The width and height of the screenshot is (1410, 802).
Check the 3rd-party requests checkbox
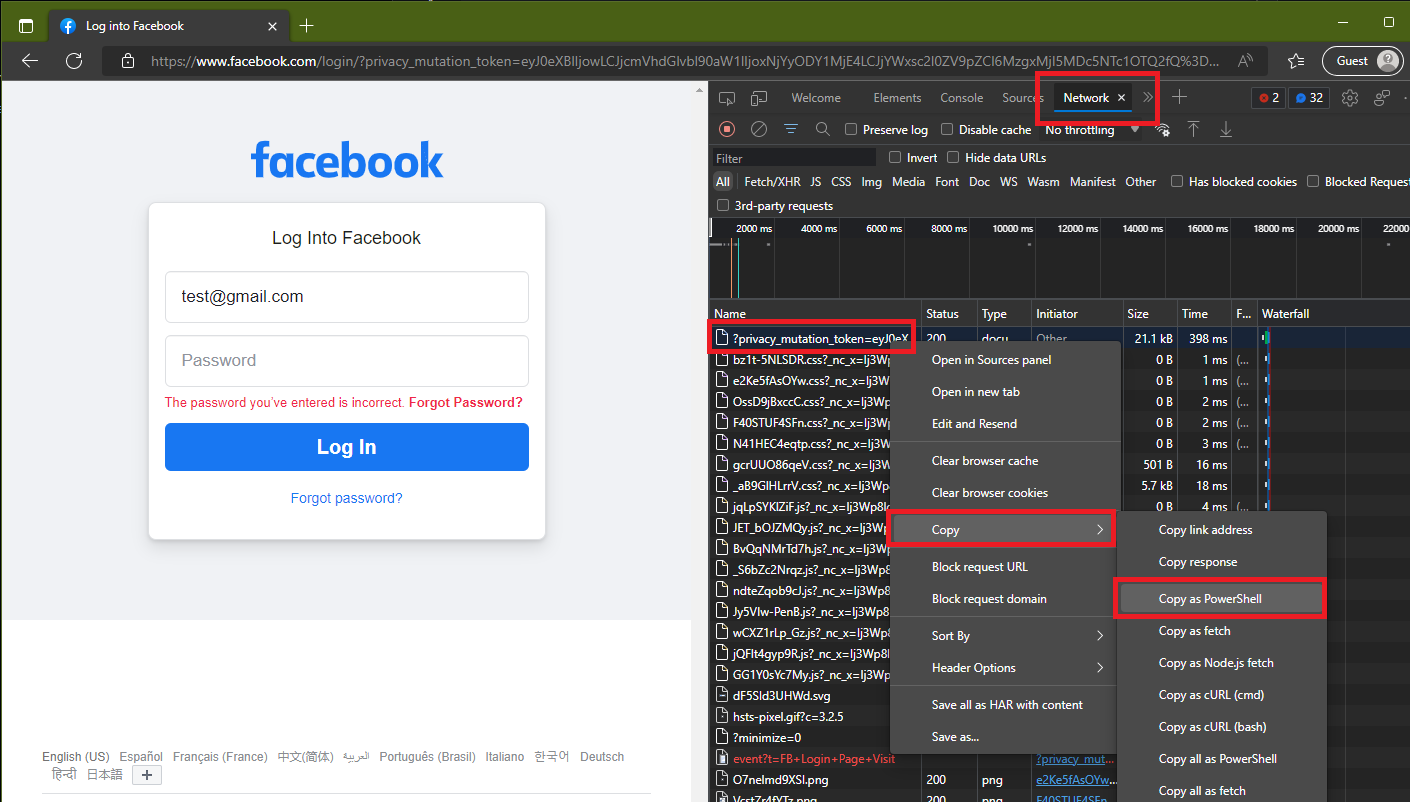(x=723, y=206)
